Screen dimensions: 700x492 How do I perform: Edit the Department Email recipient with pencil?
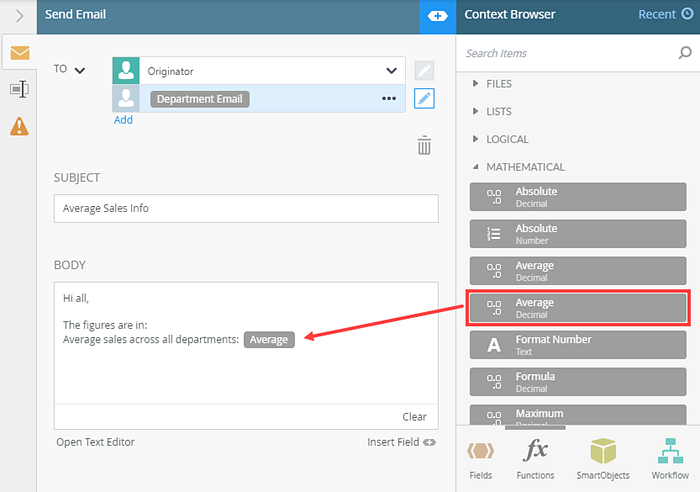(x=424, y=99)
